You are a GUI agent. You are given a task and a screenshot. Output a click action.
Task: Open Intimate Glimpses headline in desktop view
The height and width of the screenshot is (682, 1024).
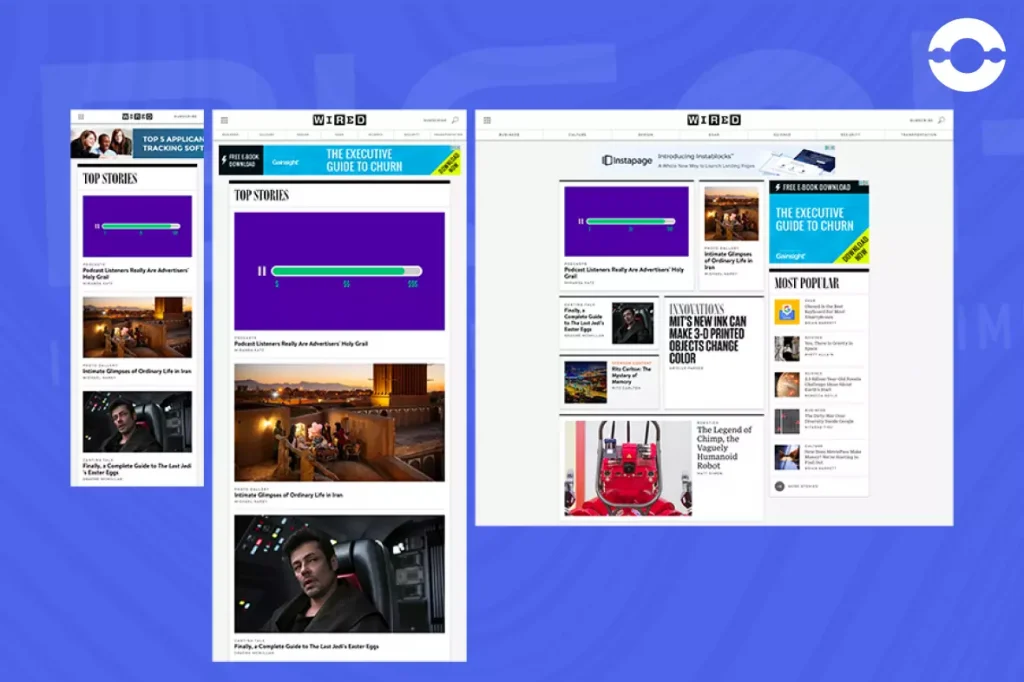pyautogui.click(x=728, y=261)
